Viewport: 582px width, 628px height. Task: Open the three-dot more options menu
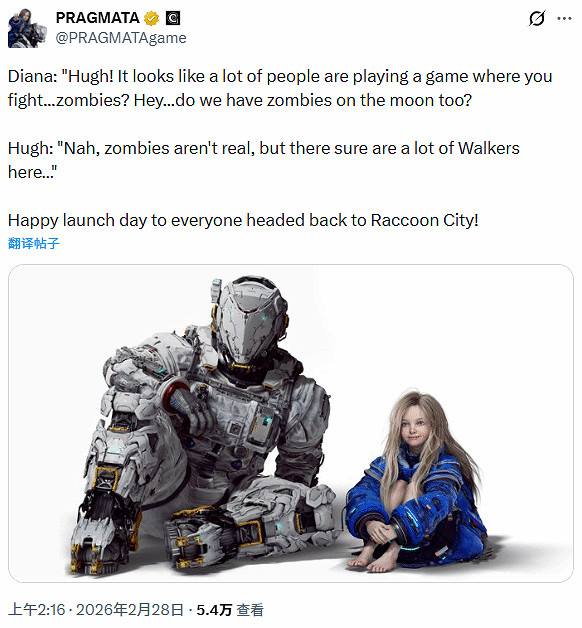(564, 18)
